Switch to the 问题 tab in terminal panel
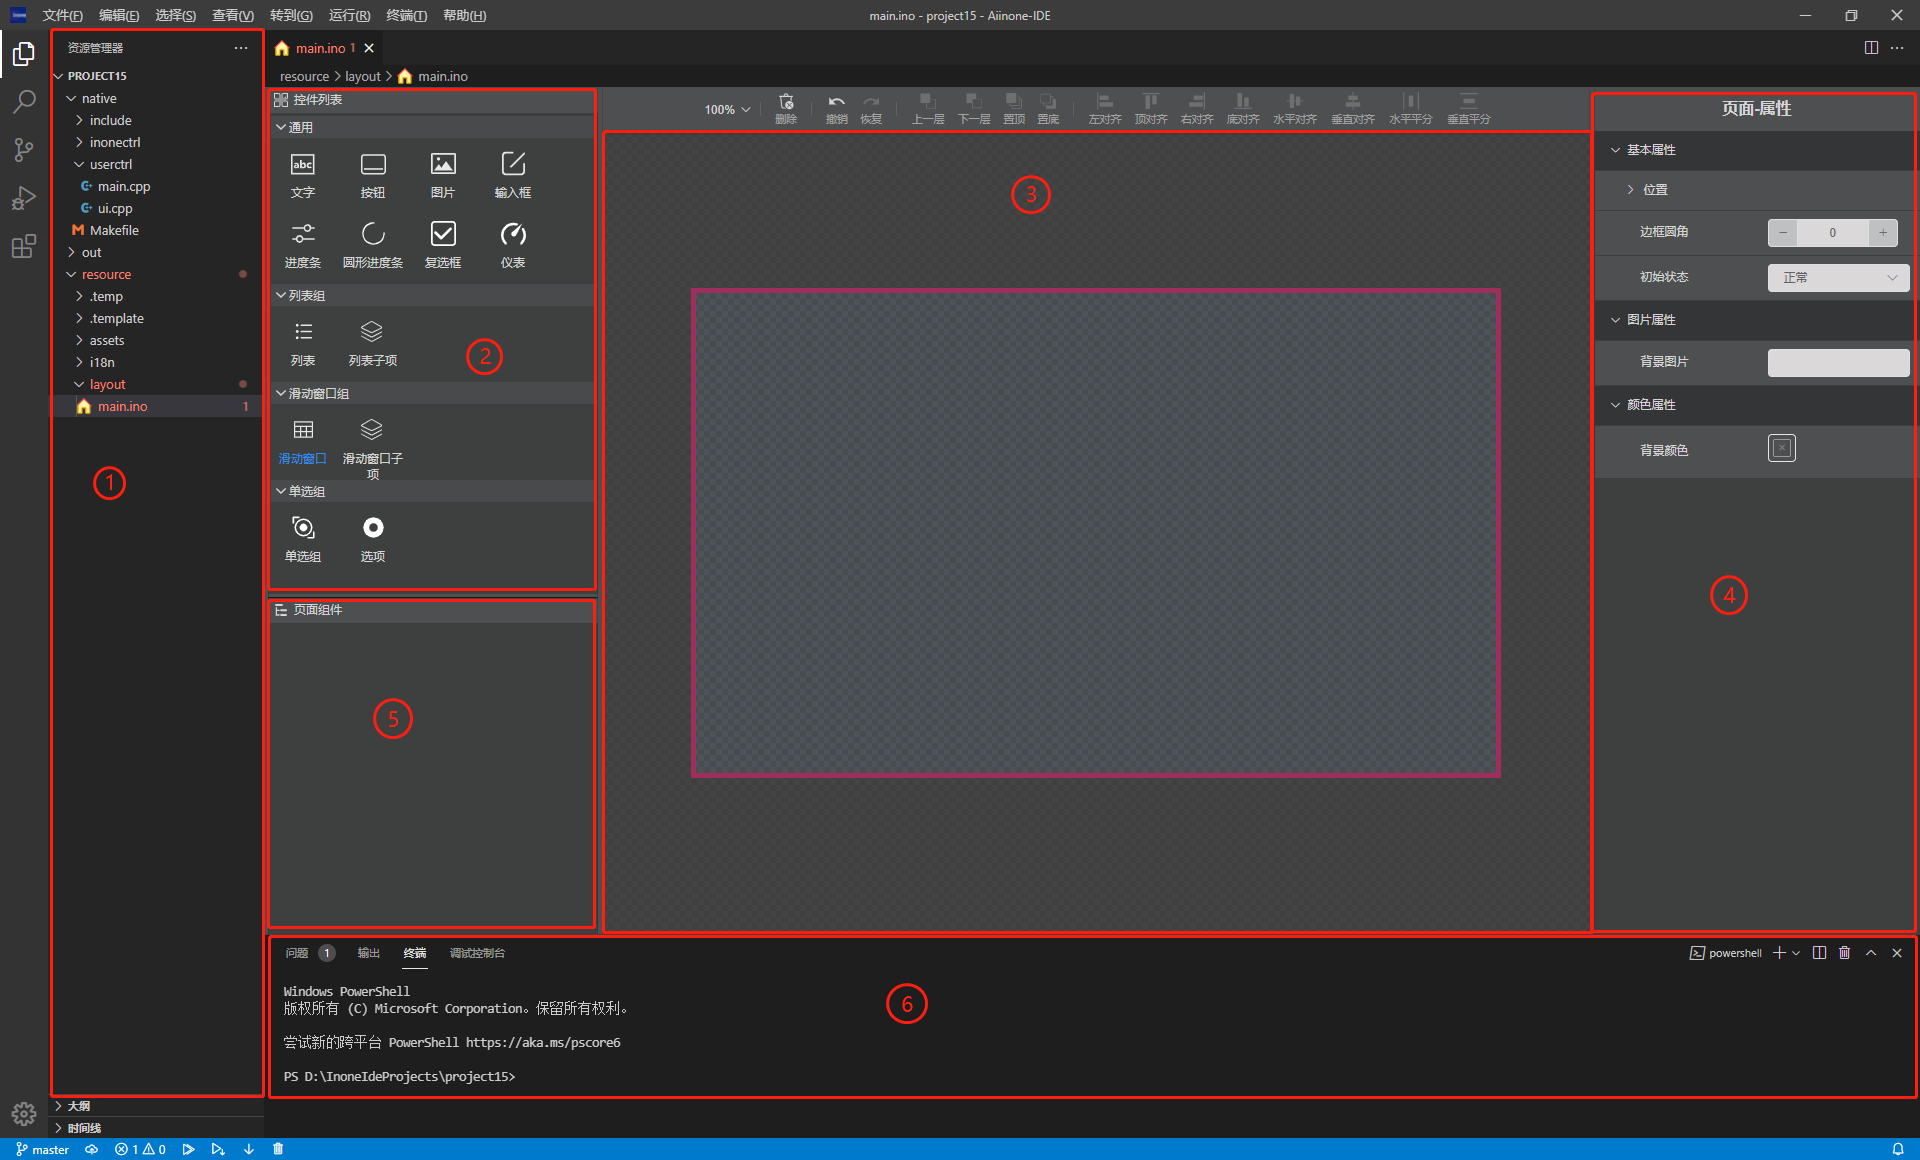Screen dimensions: 1920x1160 [298, 953]
